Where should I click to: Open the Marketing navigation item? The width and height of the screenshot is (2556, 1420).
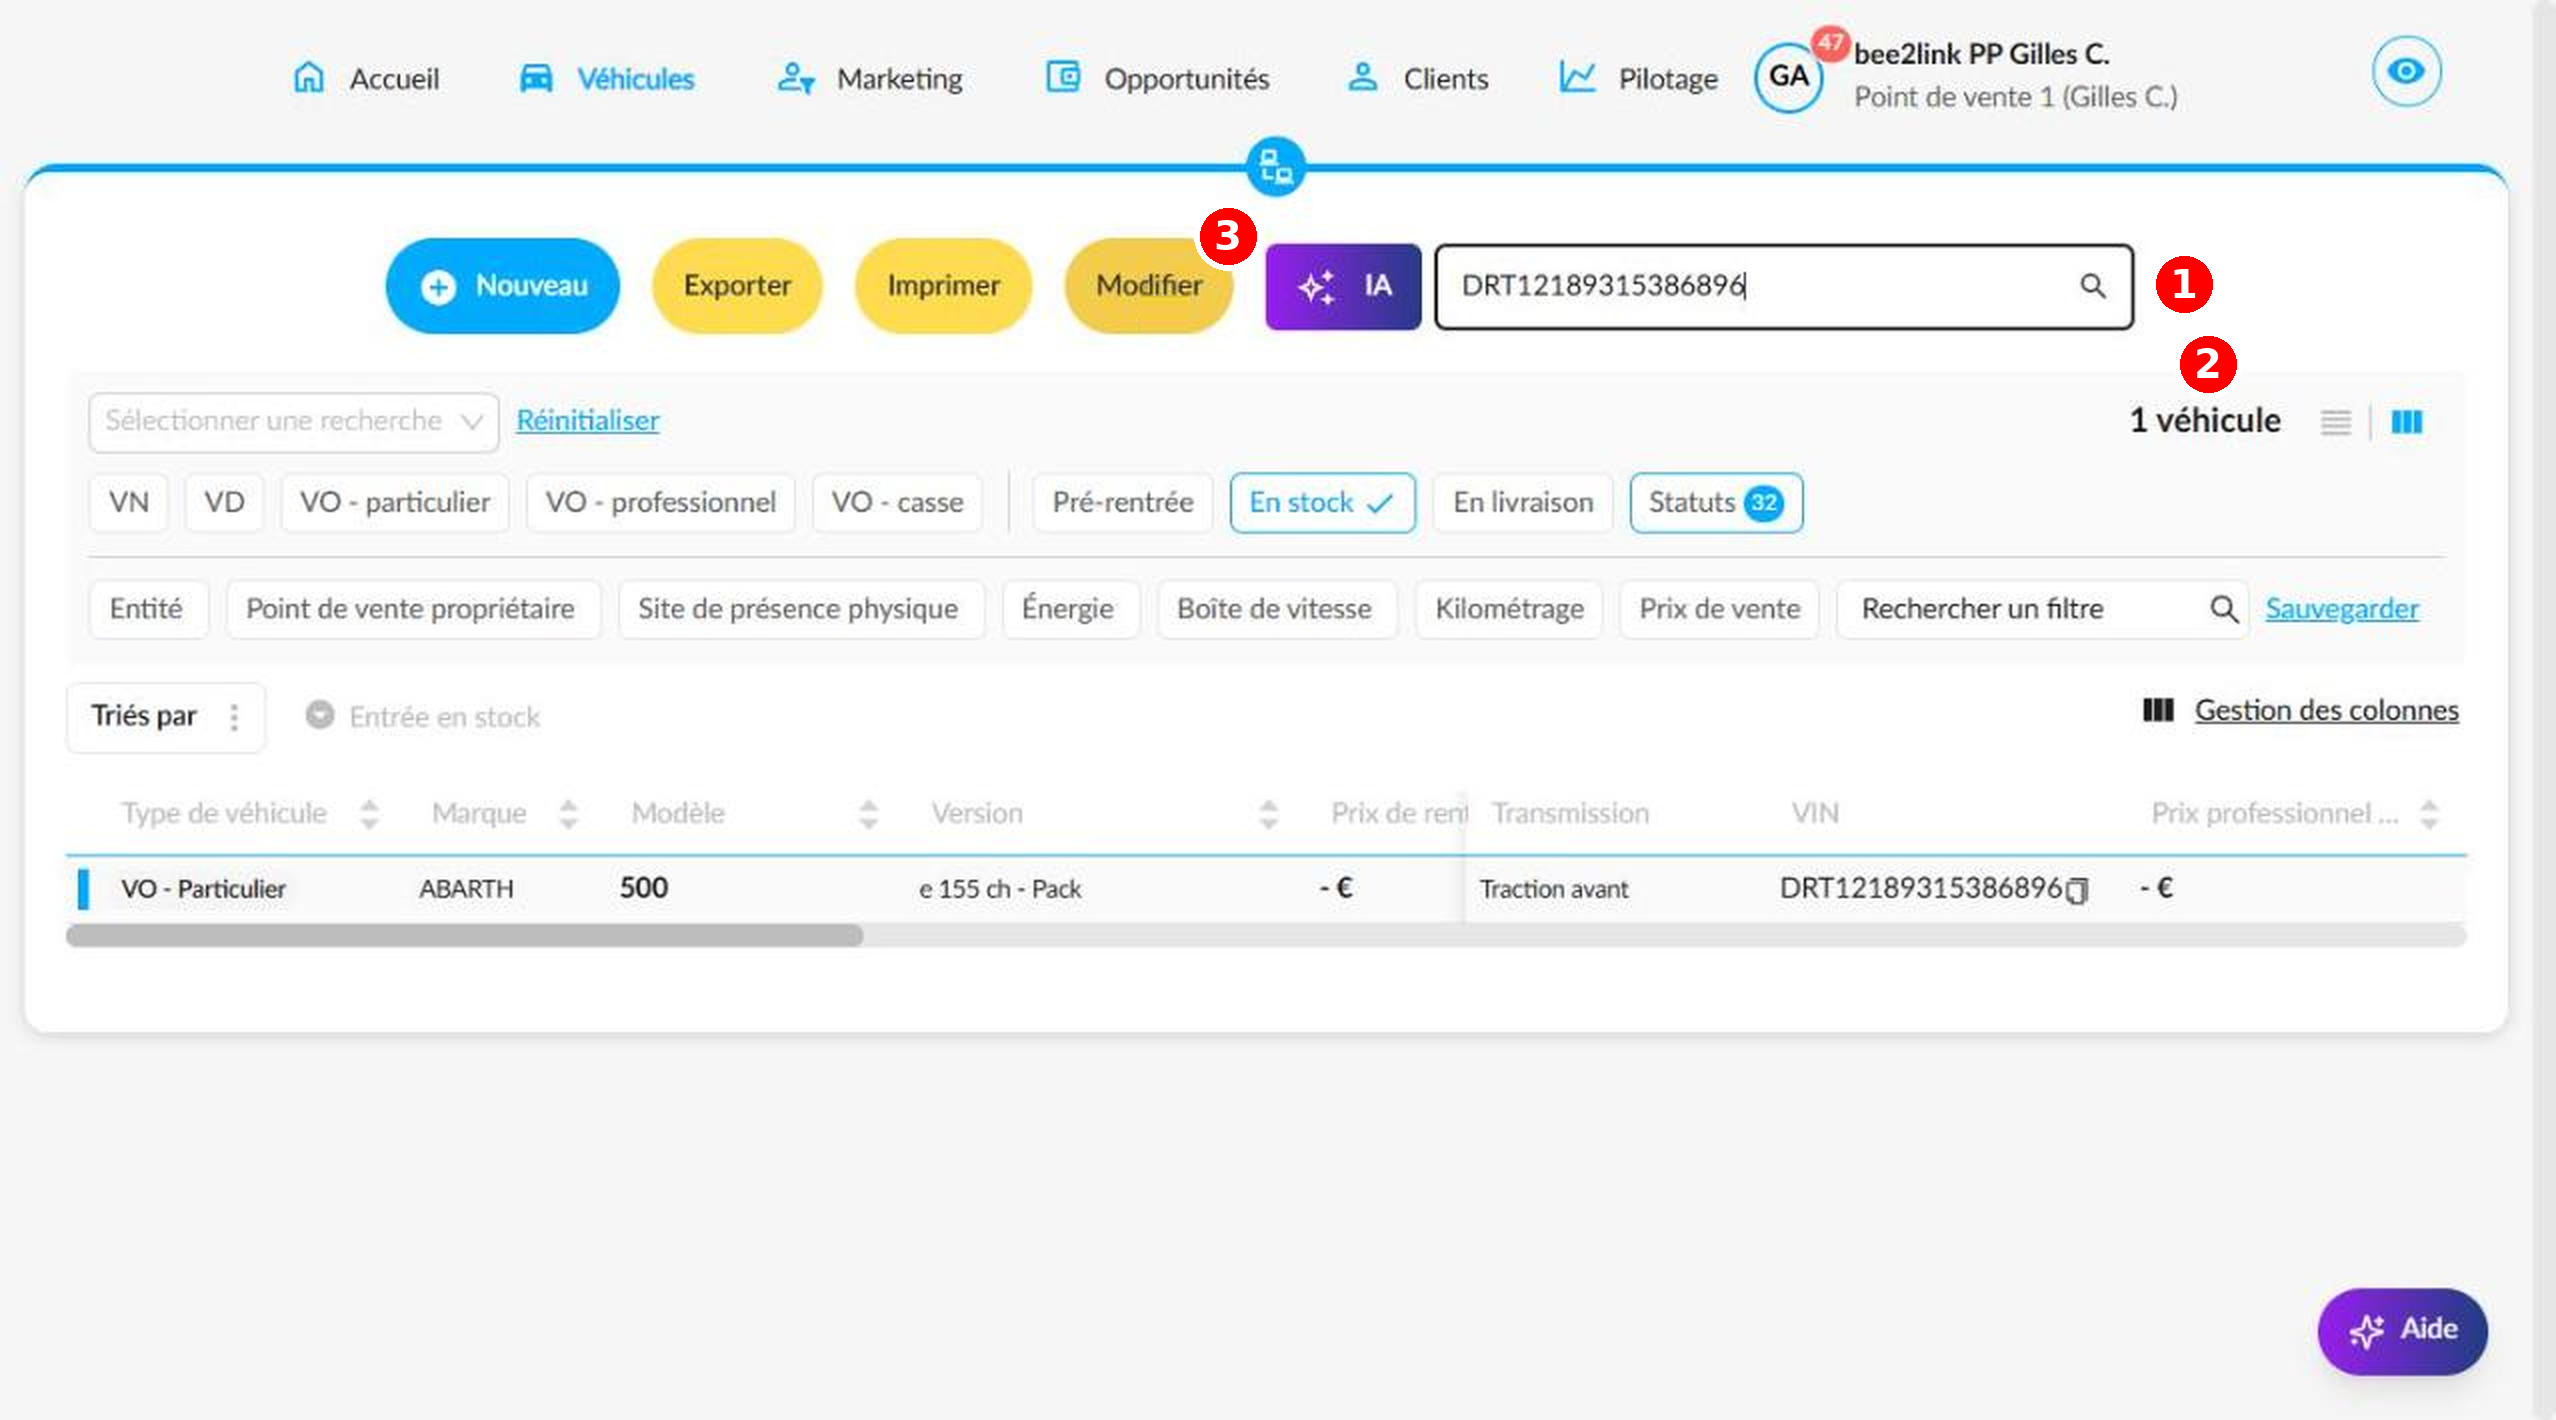click(x=870, y=79)
